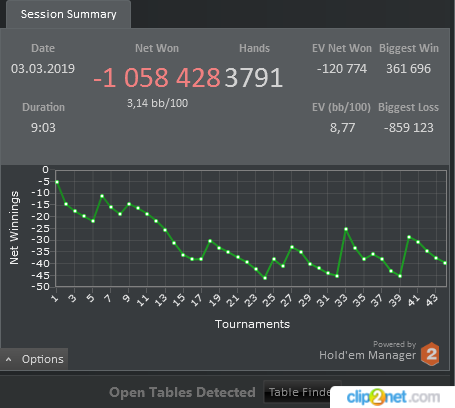Image resolution: width=455 pixels, height=408 pixels.
Task: Click the Options caret arrow icon
Action: point(9,359)
